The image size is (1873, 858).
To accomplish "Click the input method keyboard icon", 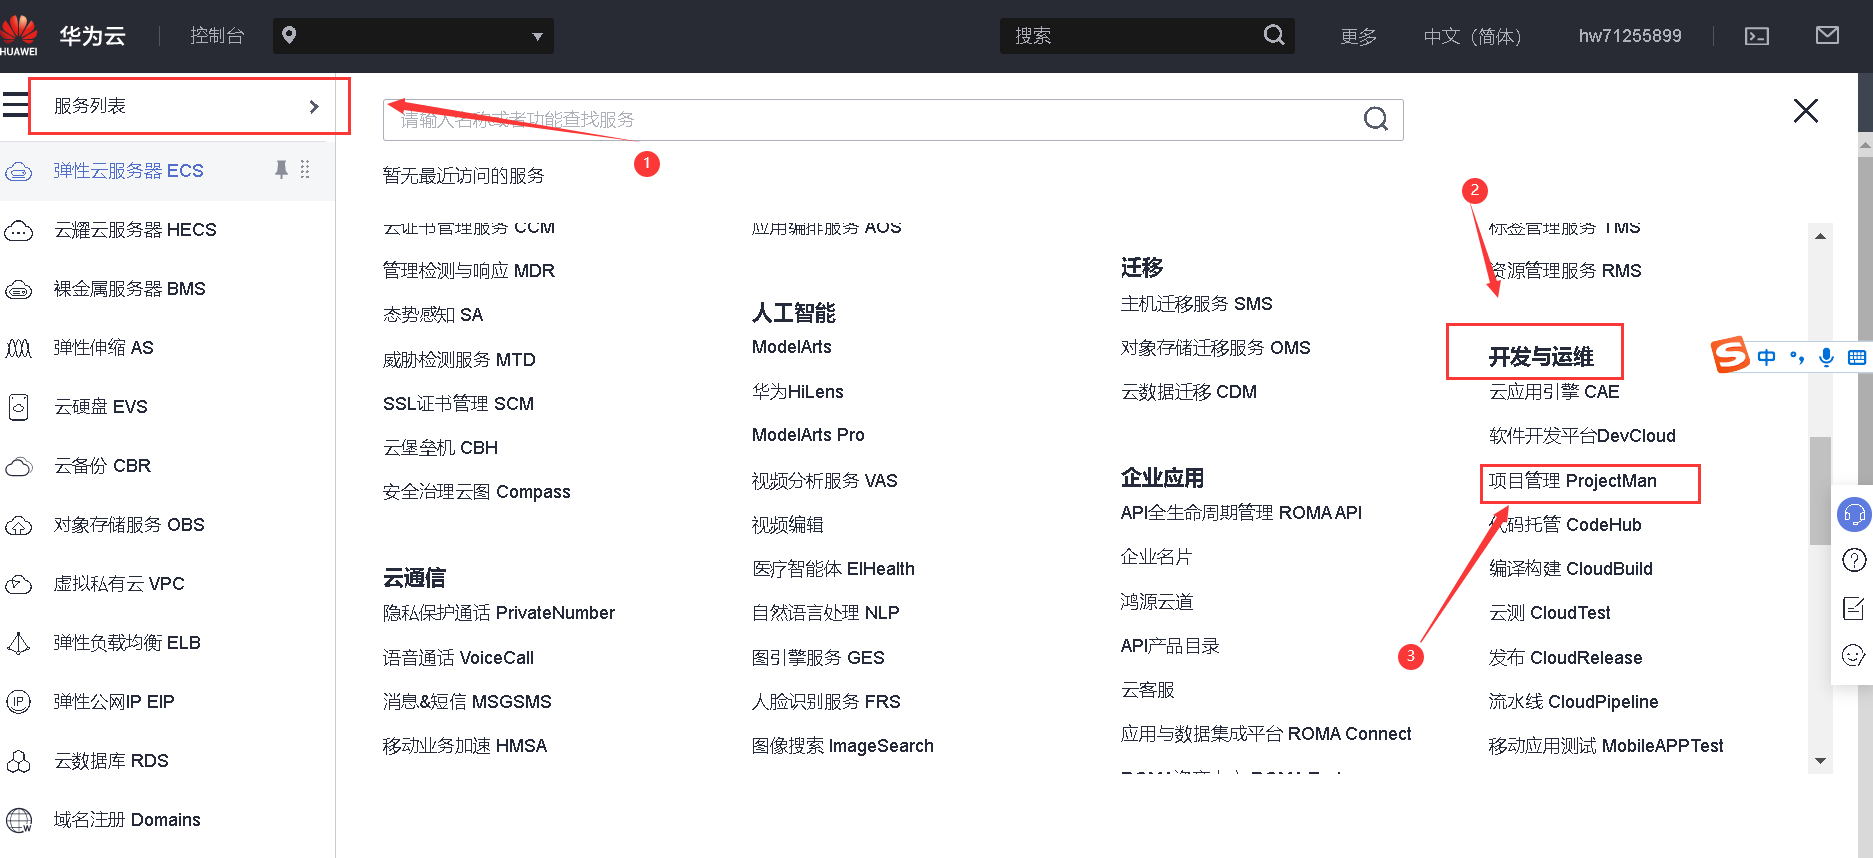I will (1857, 357).
